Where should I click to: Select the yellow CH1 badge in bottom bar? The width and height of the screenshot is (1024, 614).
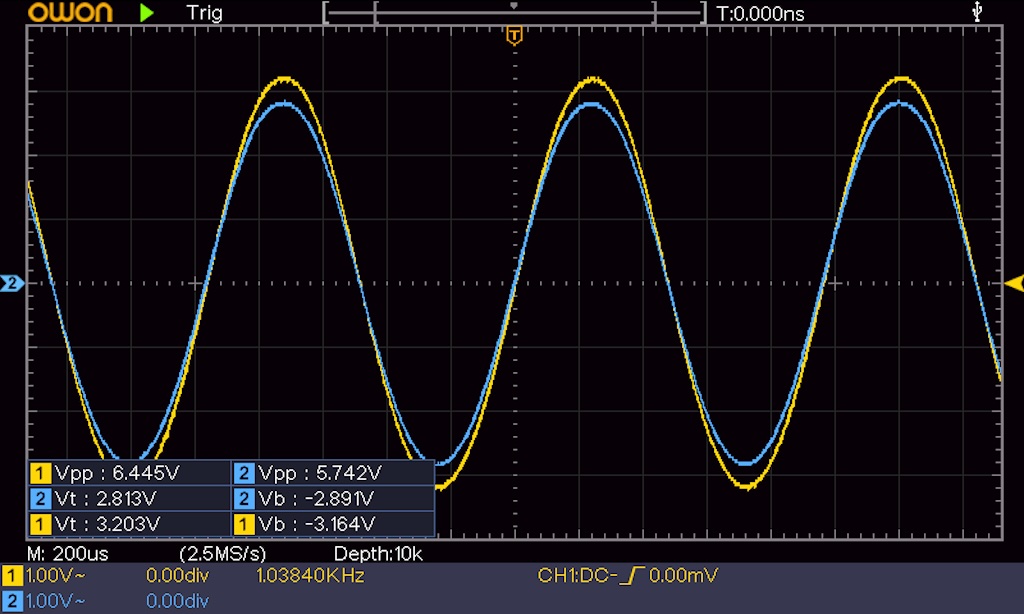pyautogui.click(x=12, y=576)
